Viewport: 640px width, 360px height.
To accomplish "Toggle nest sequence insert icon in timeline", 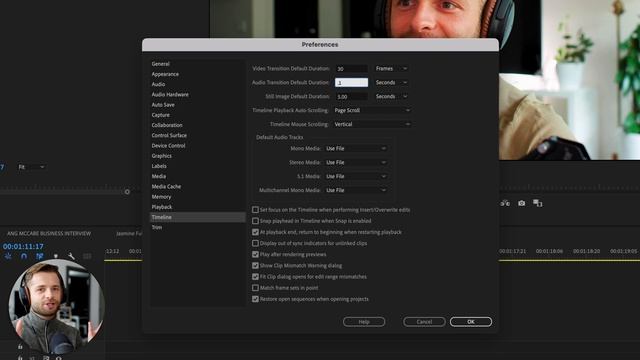I will coord(8,256).
